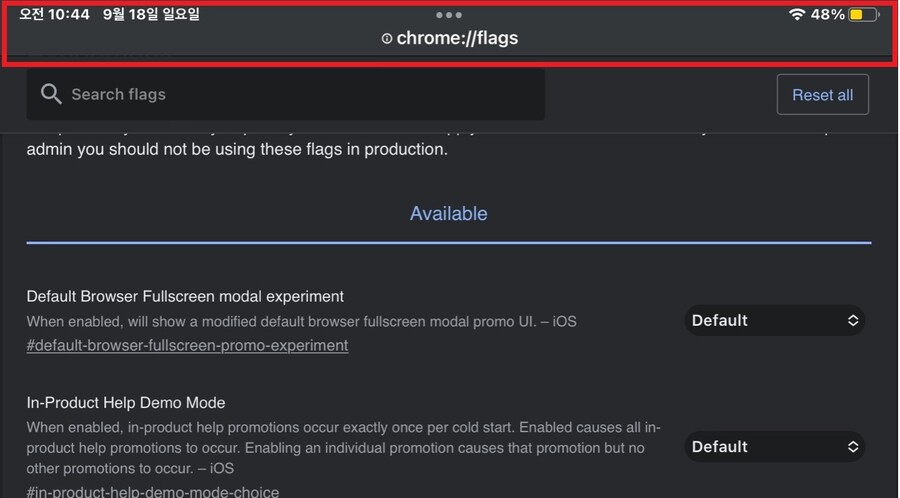Select the chrome://flags address bar text
This screenshot has height=498, width=900.
coord(457,39)
